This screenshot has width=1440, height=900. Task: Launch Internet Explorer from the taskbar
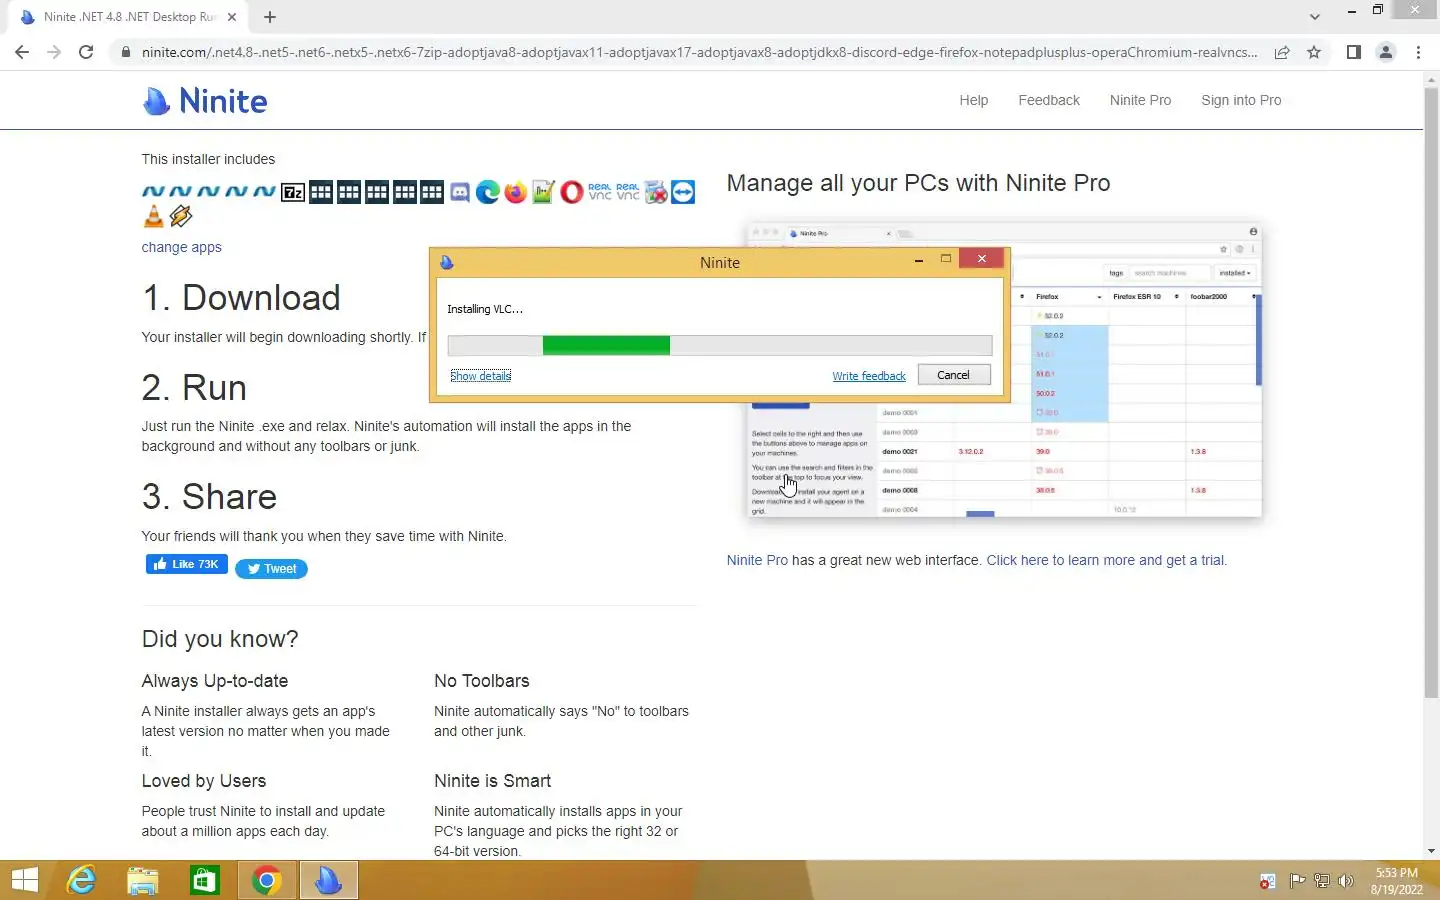point(81,880)
